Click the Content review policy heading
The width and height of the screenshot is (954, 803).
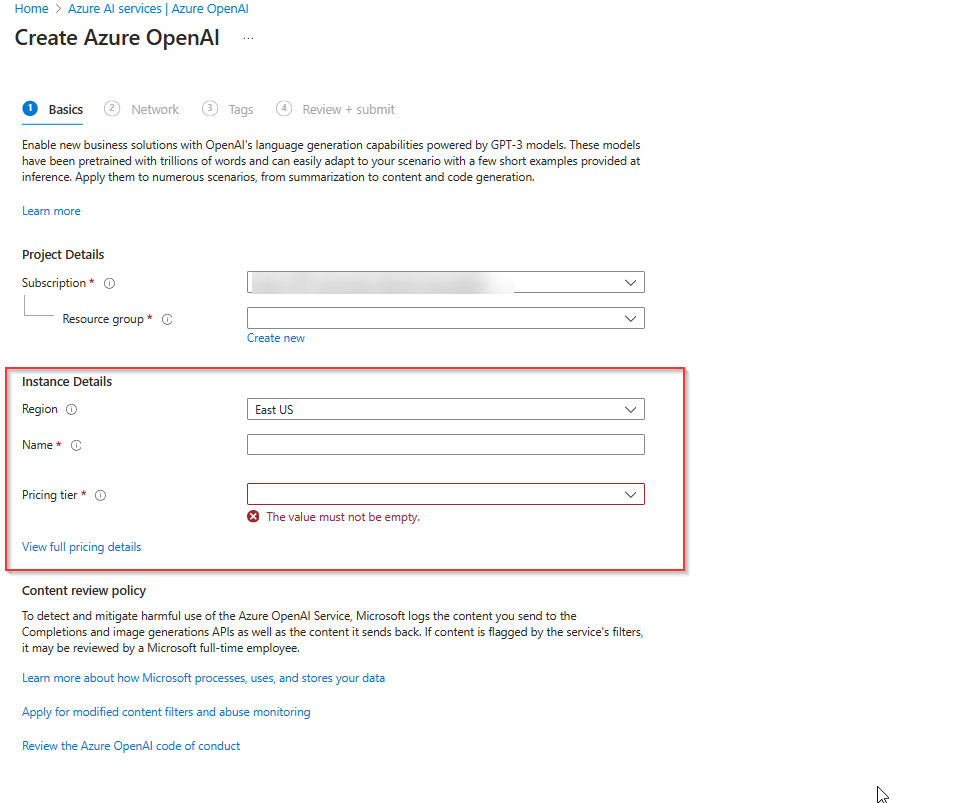pos(84,591)
